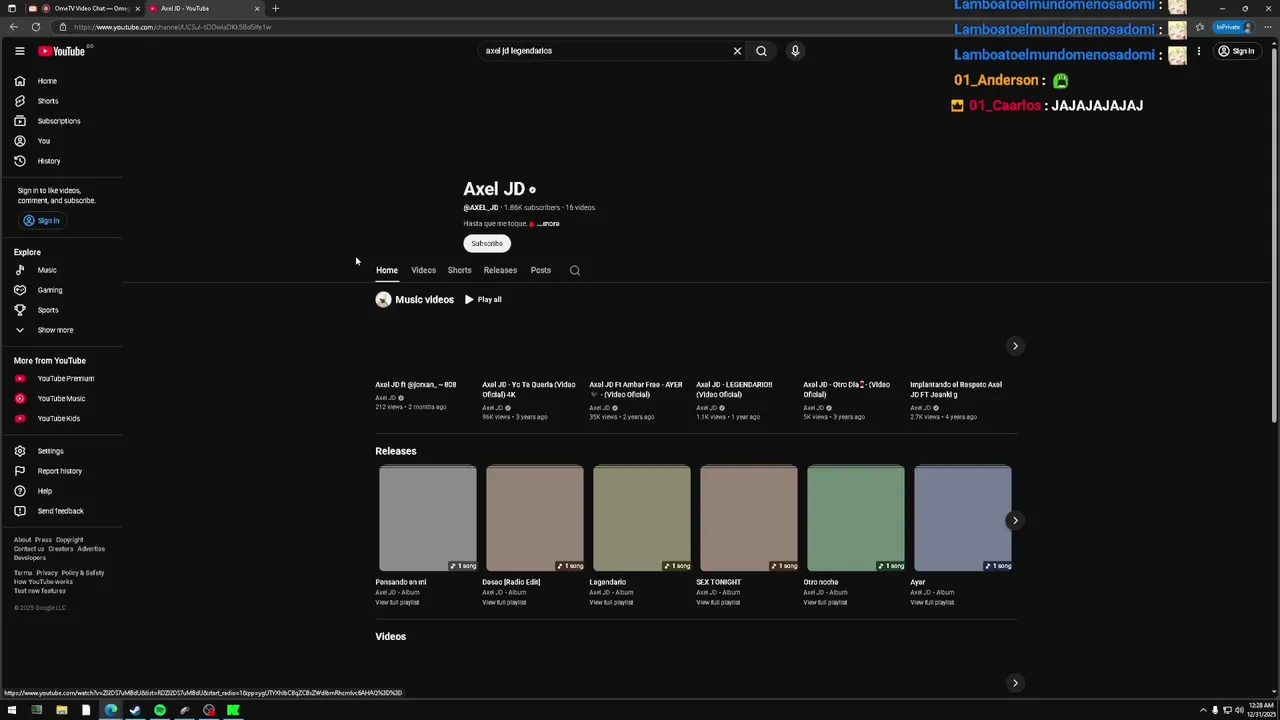Screen dimensions: 1280x720
Task: Open 'Pensando en mi' release thumbnail
Action: coord(428,518)
